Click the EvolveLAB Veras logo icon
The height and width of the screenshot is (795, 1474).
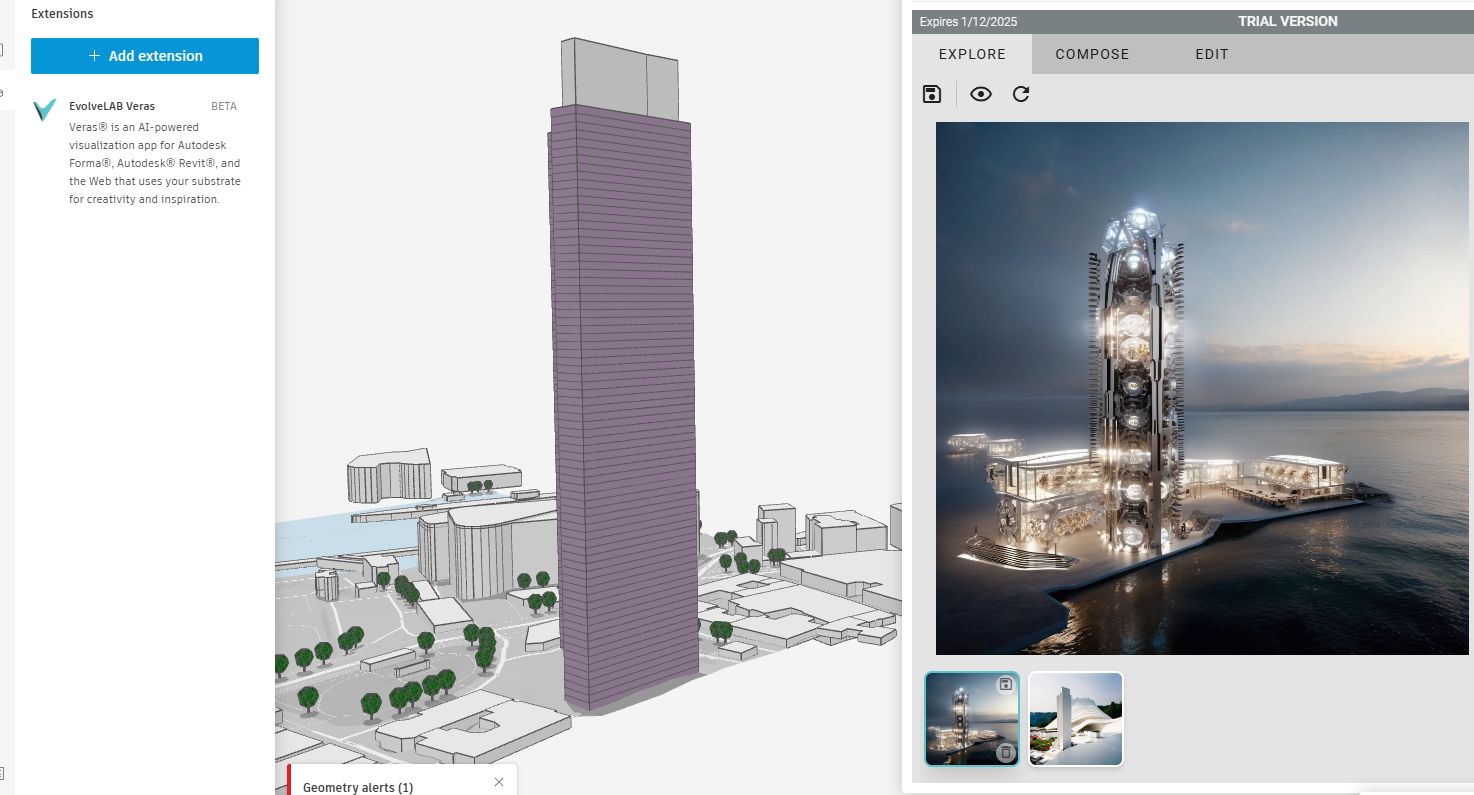(45, 110)
